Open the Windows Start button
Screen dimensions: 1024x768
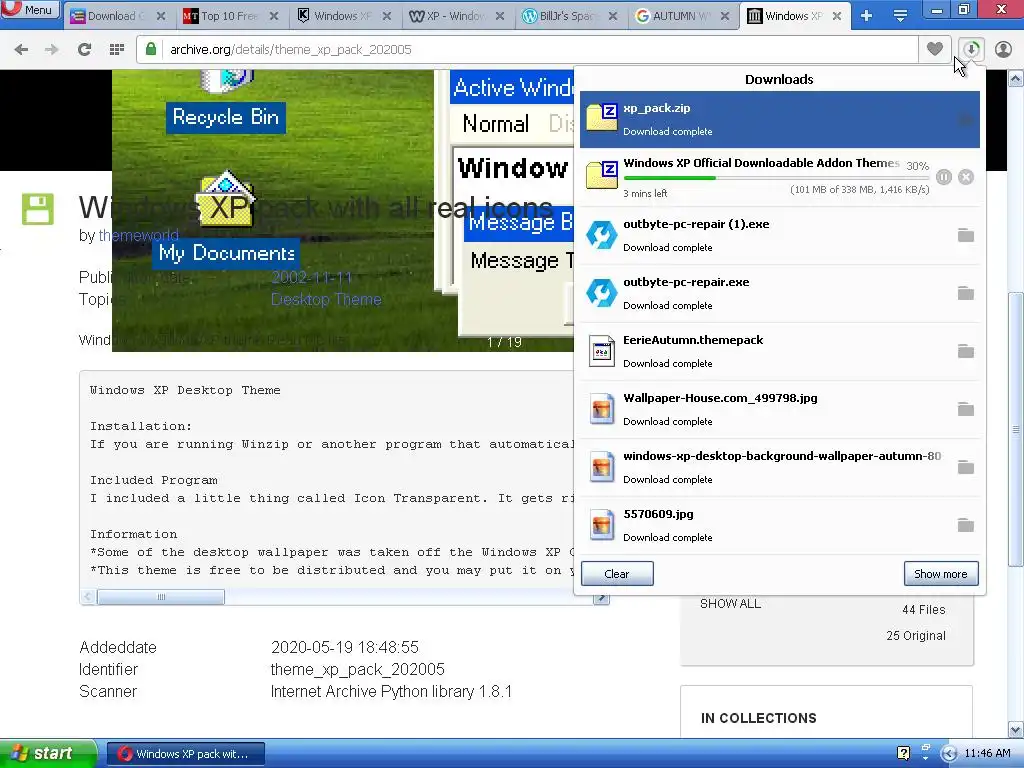[x=48, y=754]
